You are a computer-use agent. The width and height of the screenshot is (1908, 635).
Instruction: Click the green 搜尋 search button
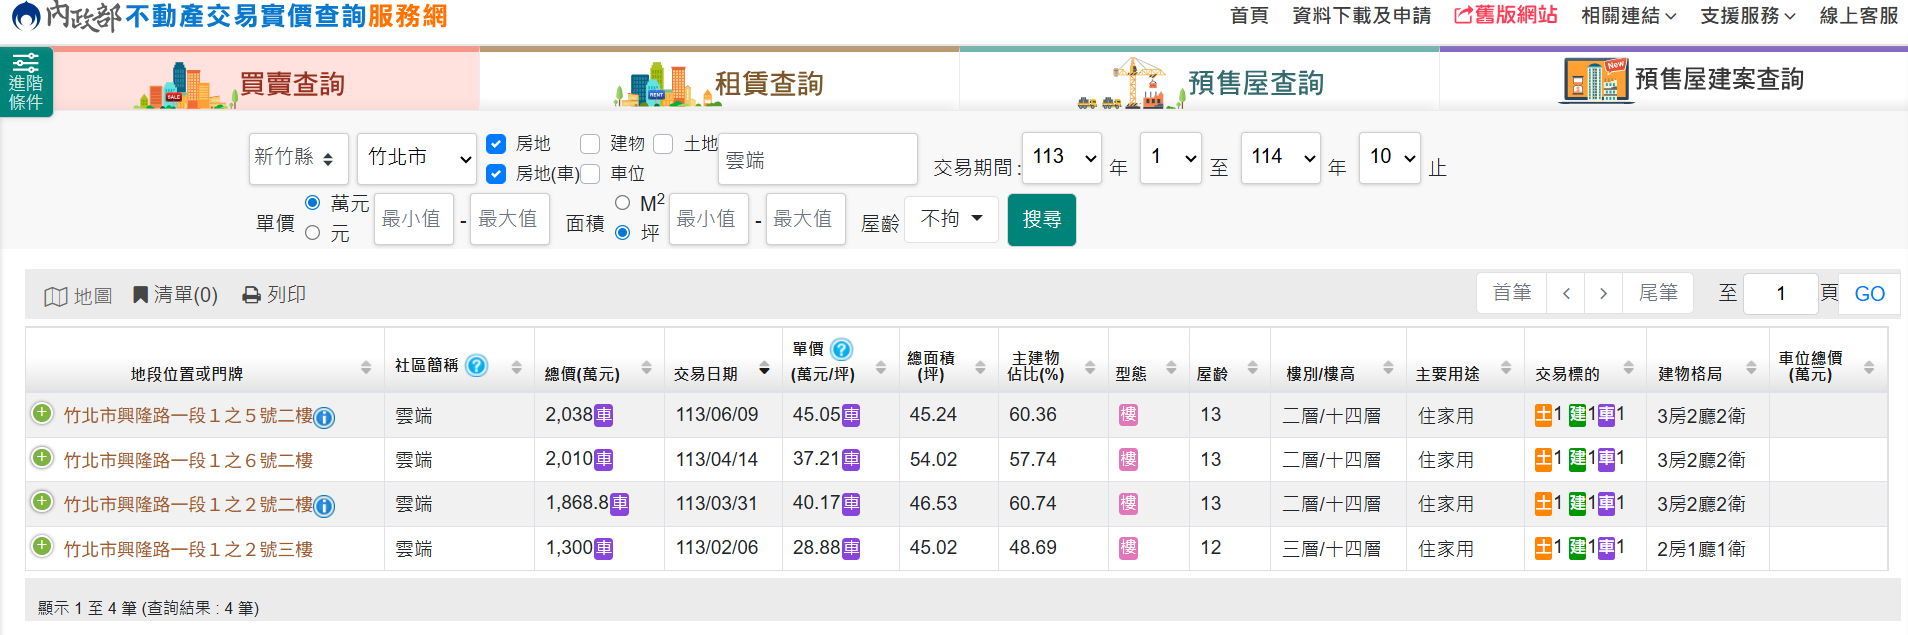point(1041,219)
